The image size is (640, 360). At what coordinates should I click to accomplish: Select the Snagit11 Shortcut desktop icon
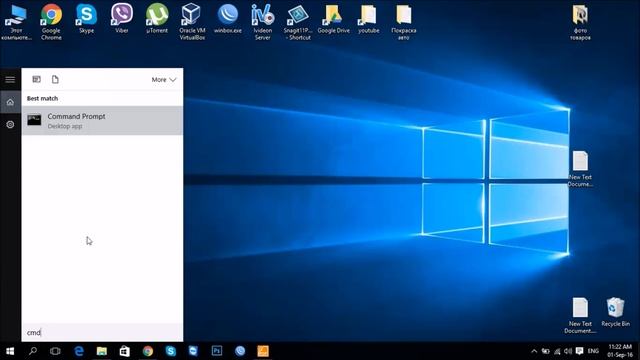(x=298, y=22)
